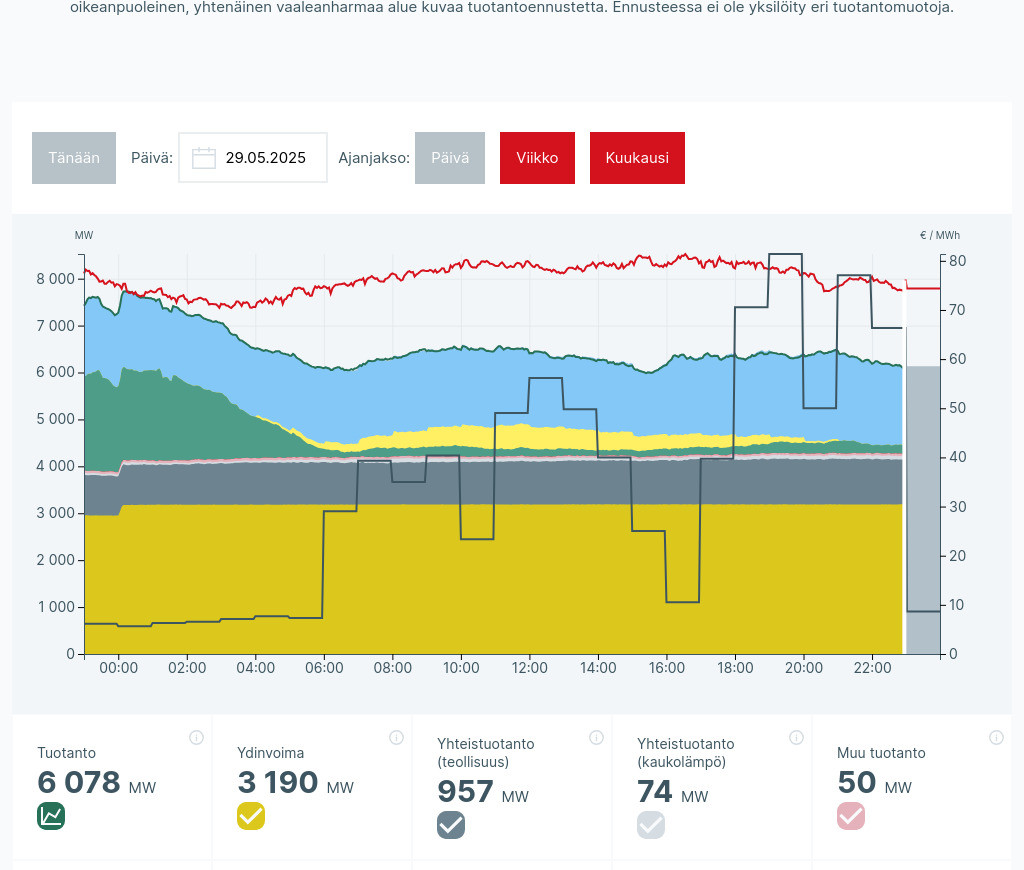1024x870 pixels.
Task: Open info icon for Ydinvoima card
Action: click(396, 738)
